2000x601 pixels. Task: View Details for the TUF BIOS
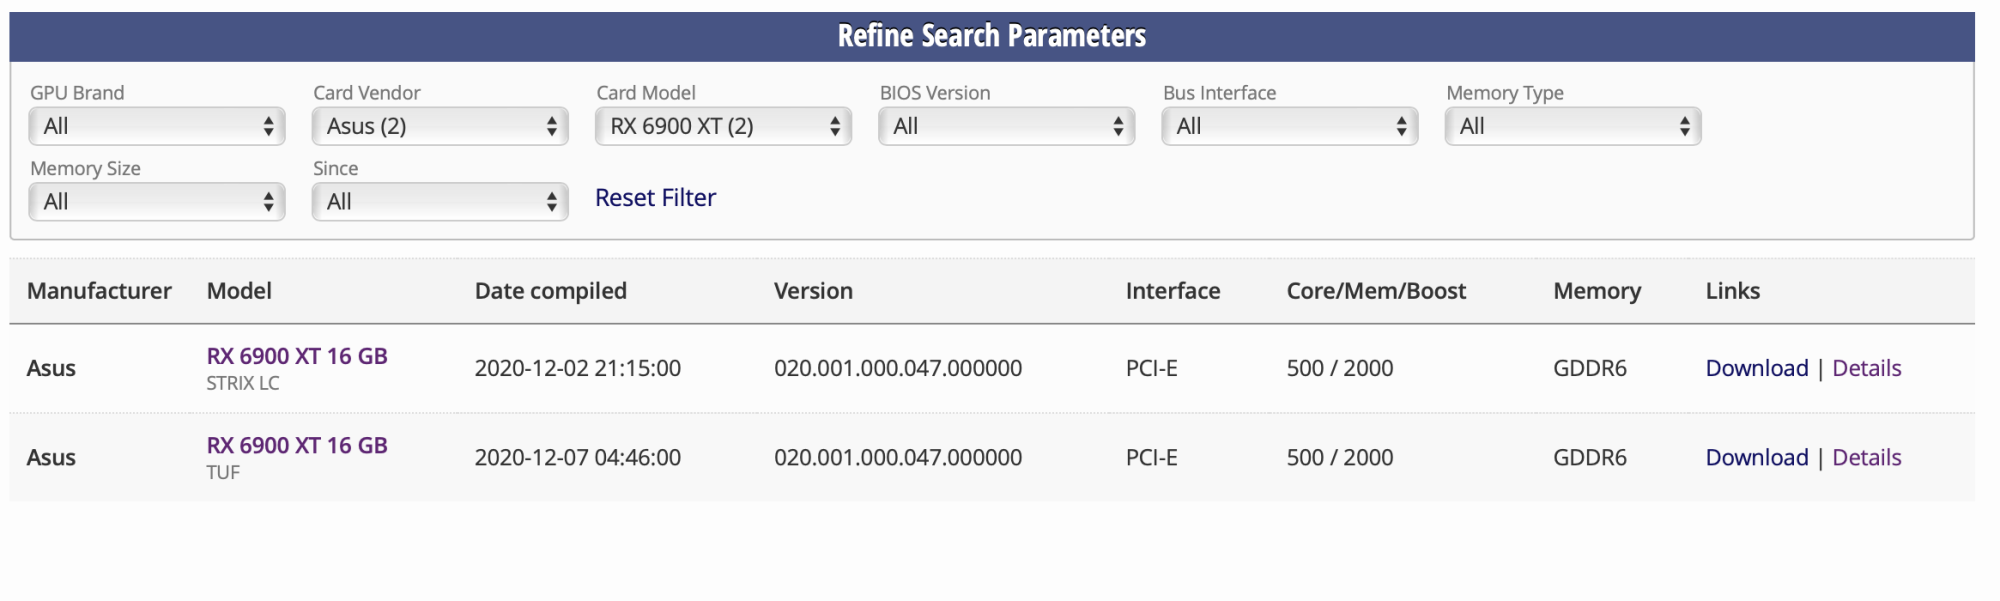click(x=1866, y=458)
